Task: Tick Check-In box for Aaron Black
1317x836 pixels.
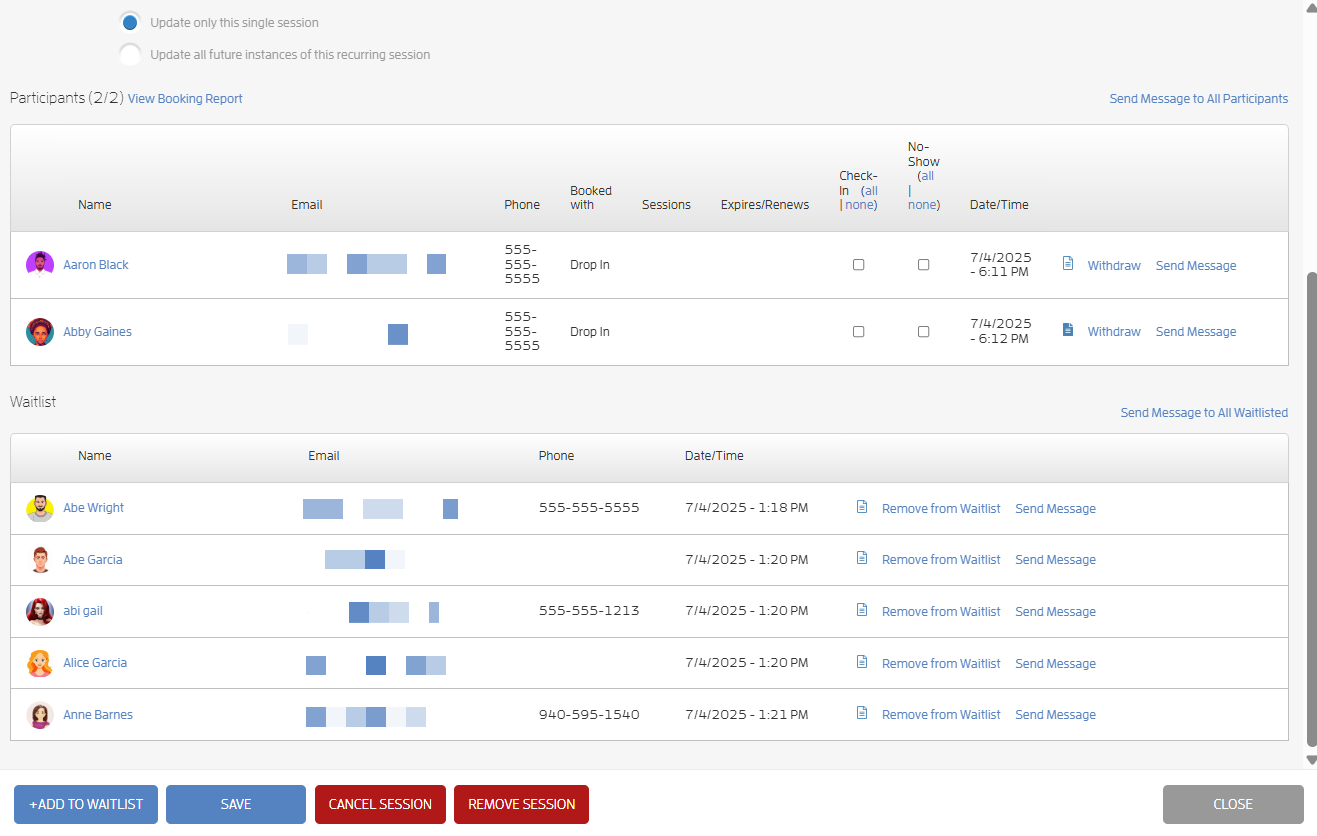Action: [x=858, y=265]
